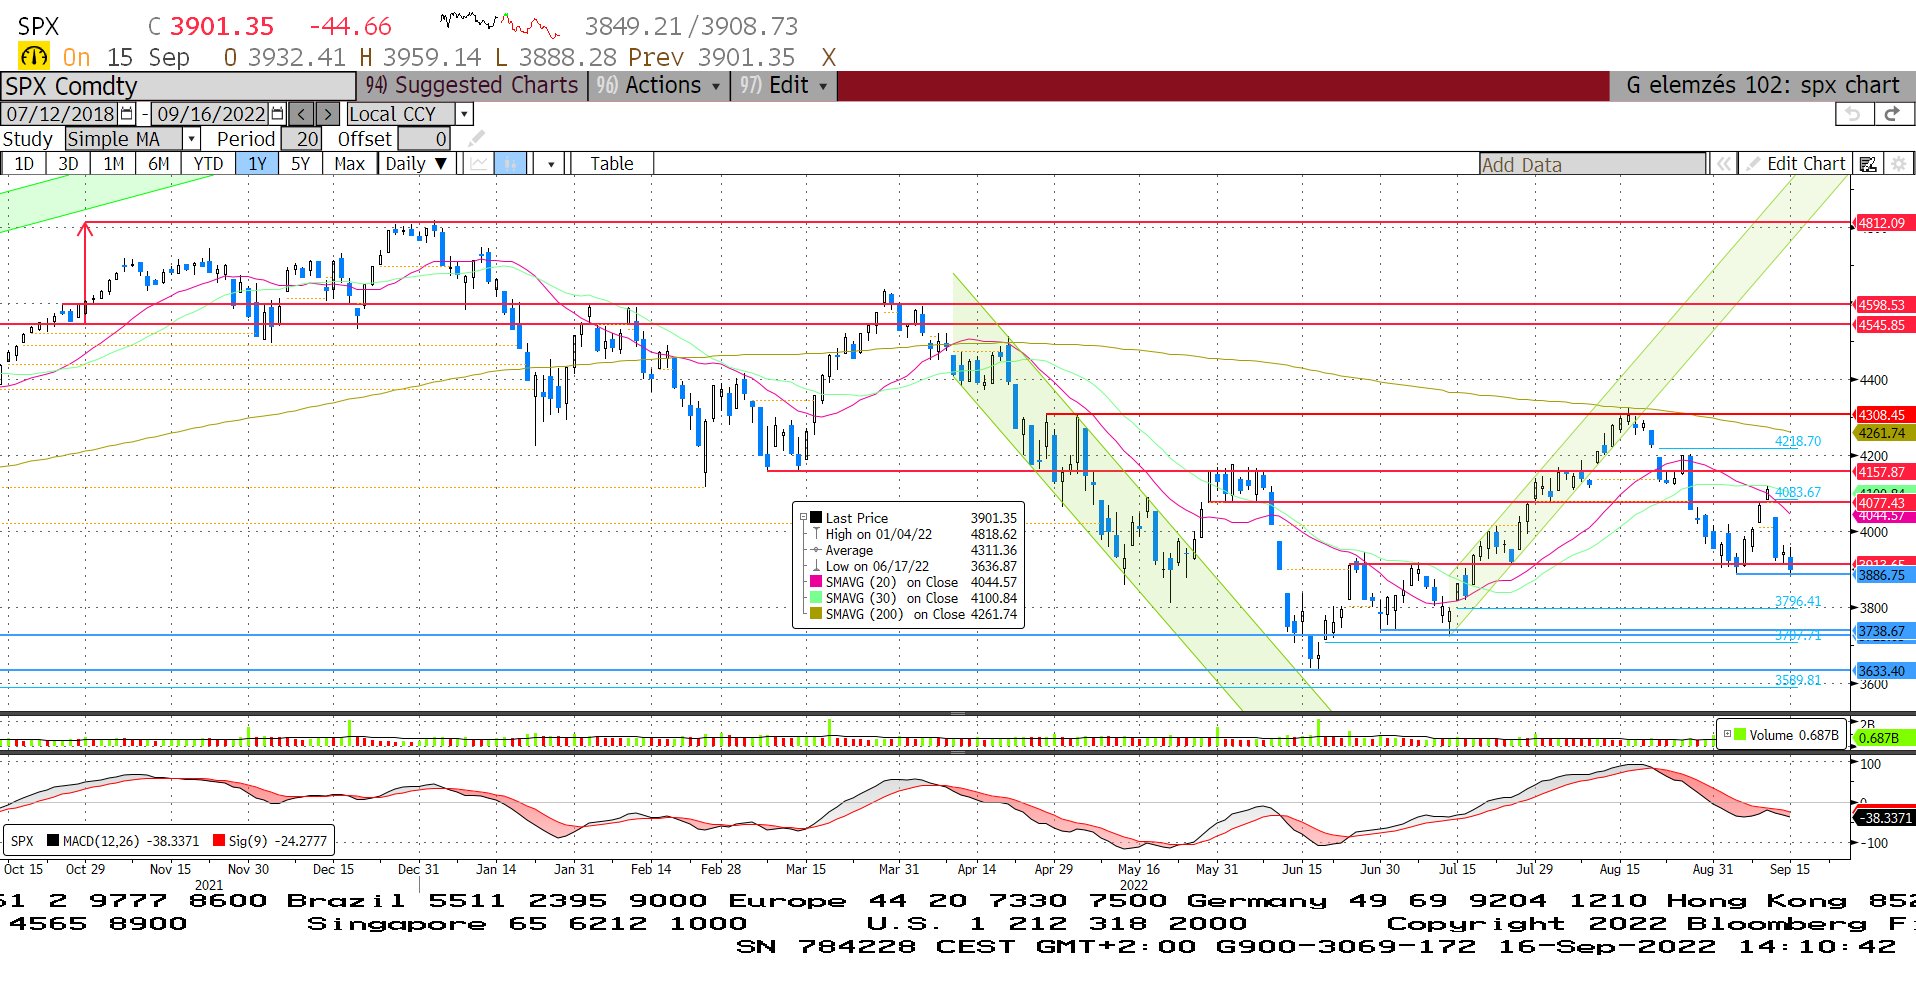Click the -38.3371 MACD axis label
Viewport: 1916px width, 1002px height.
click(x=1884, y=818)
